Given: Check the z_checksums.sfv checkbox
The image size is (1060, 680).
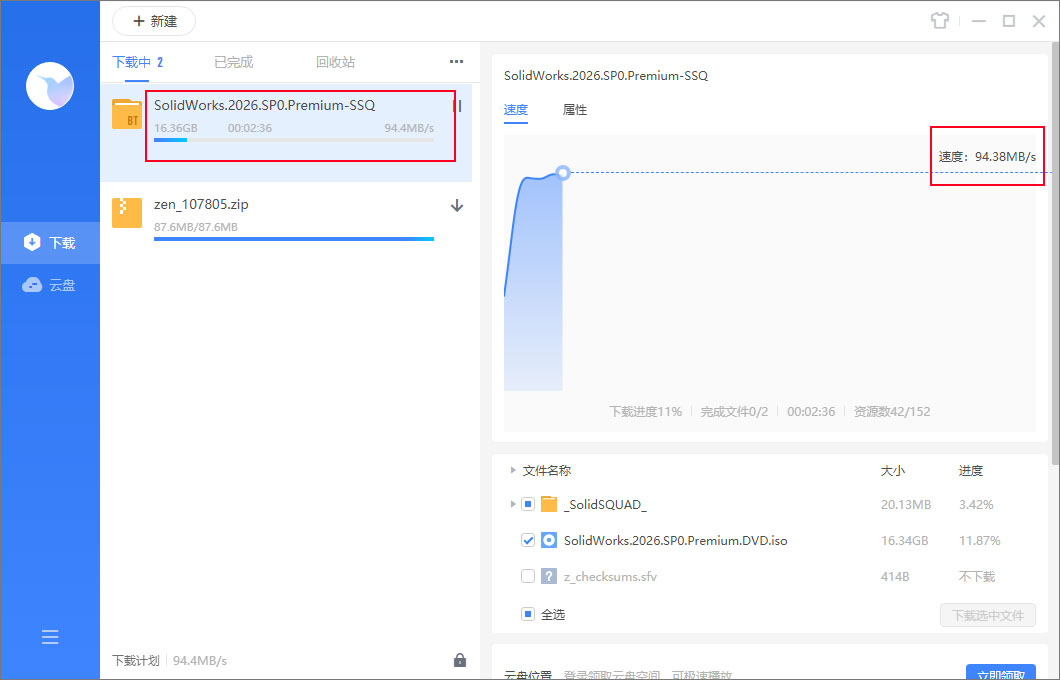Looking at the screenshot, I should [528, 577].
